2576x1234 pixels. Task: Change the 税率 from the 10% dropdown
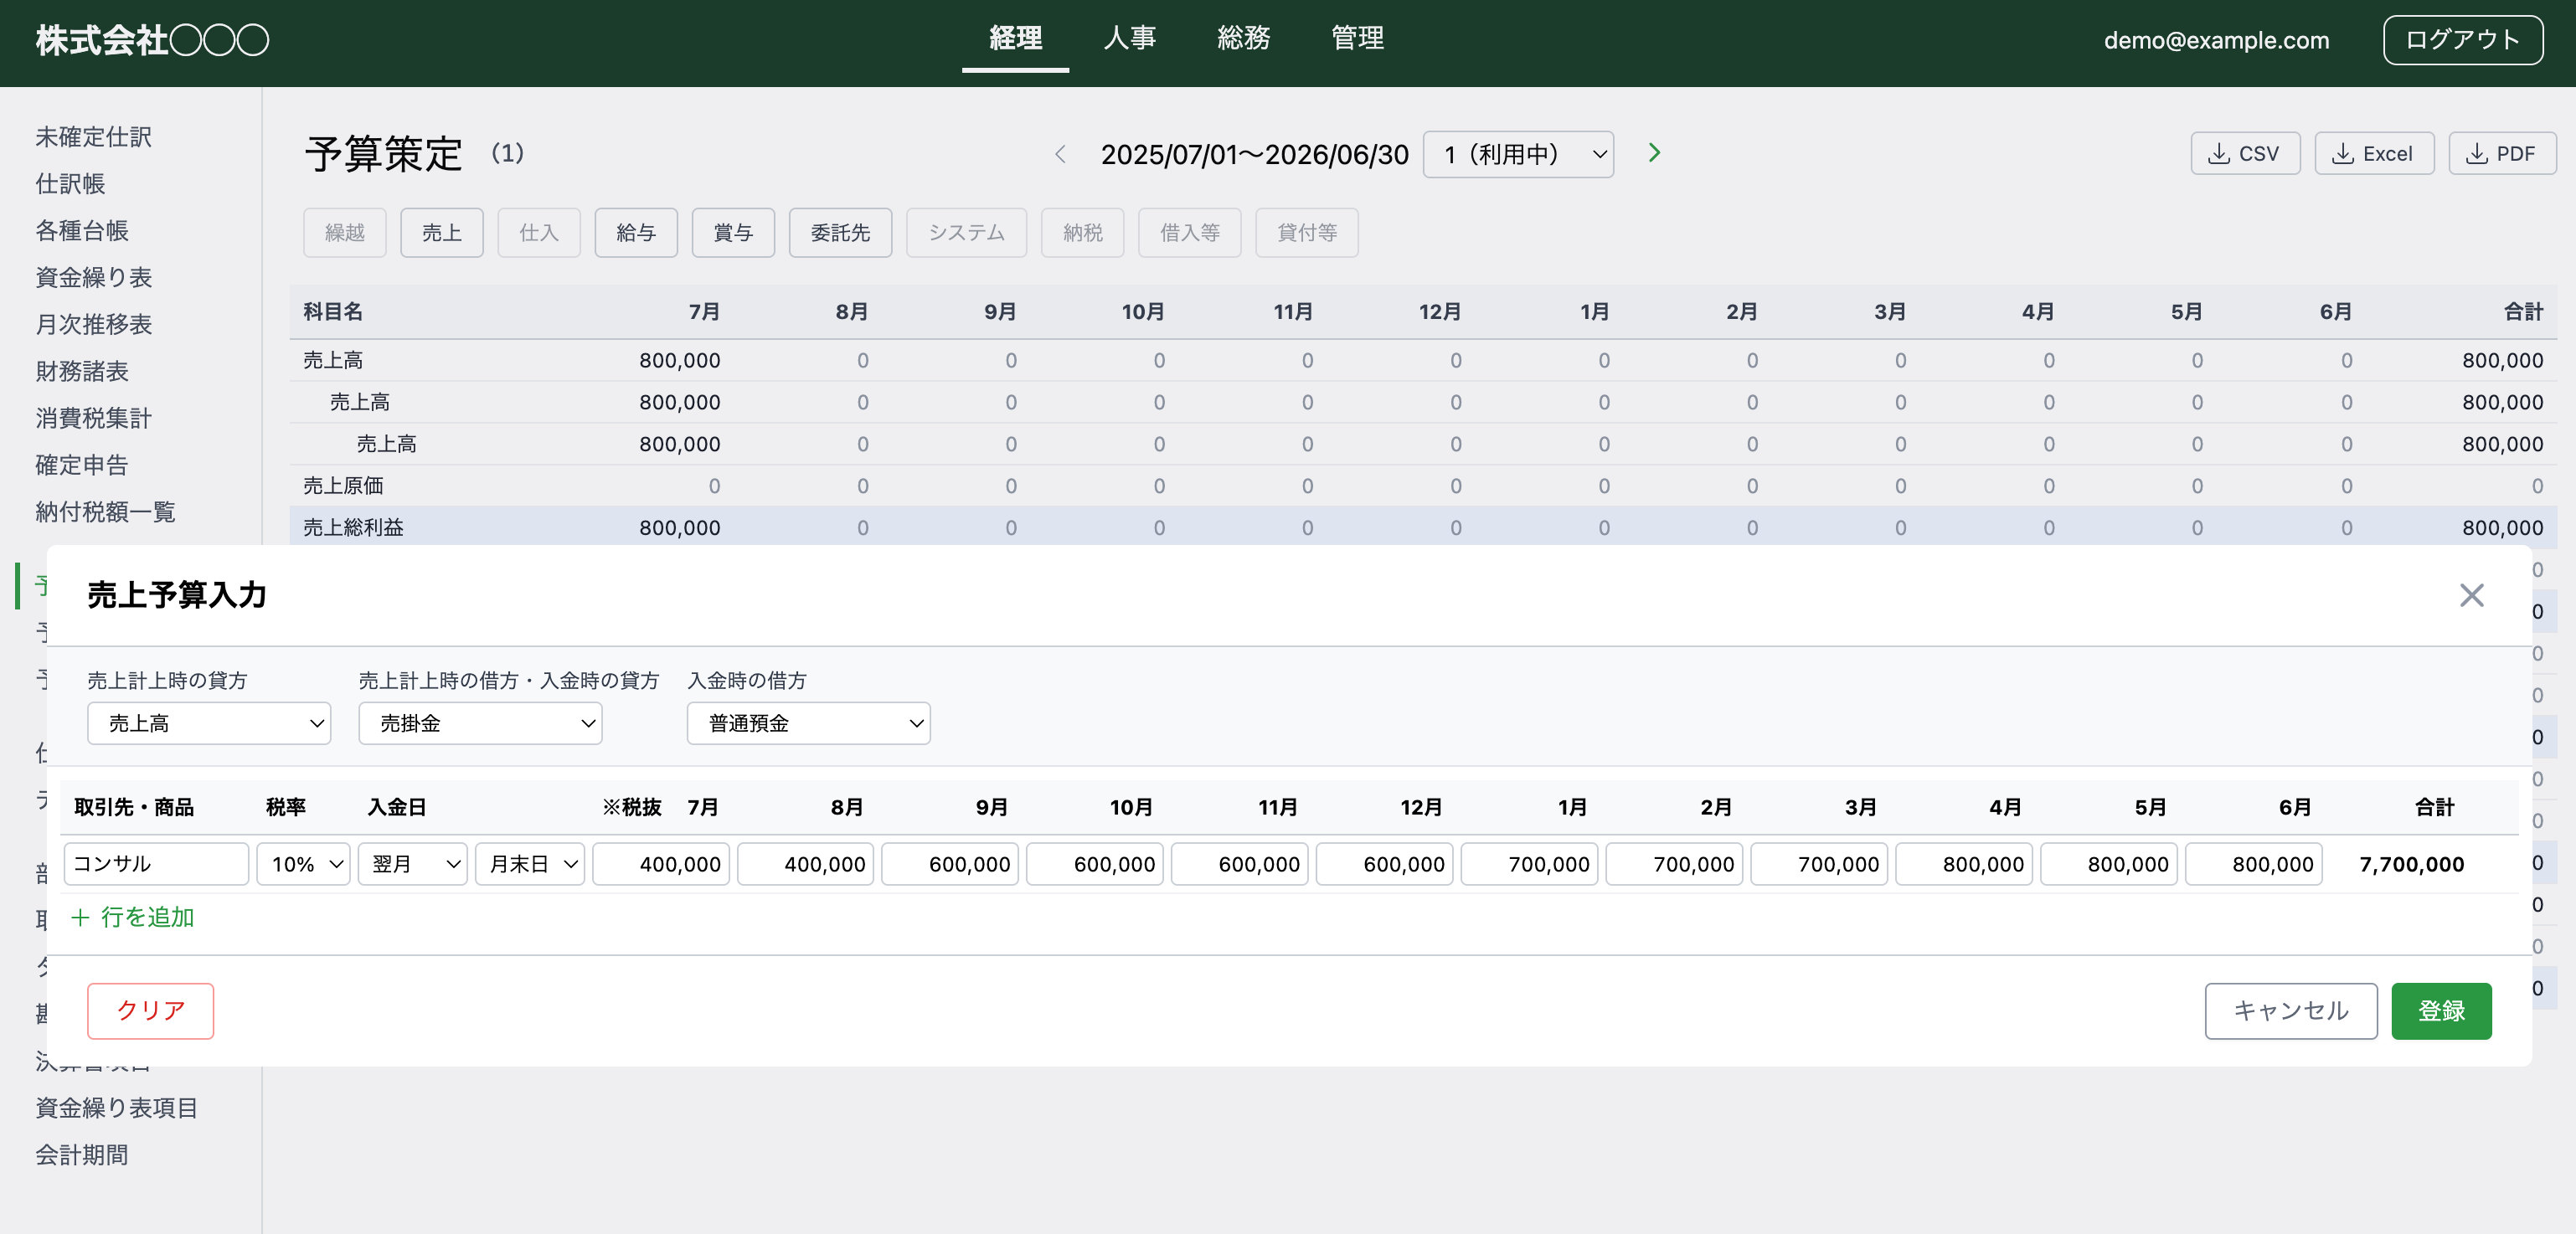tap(303, 864)
